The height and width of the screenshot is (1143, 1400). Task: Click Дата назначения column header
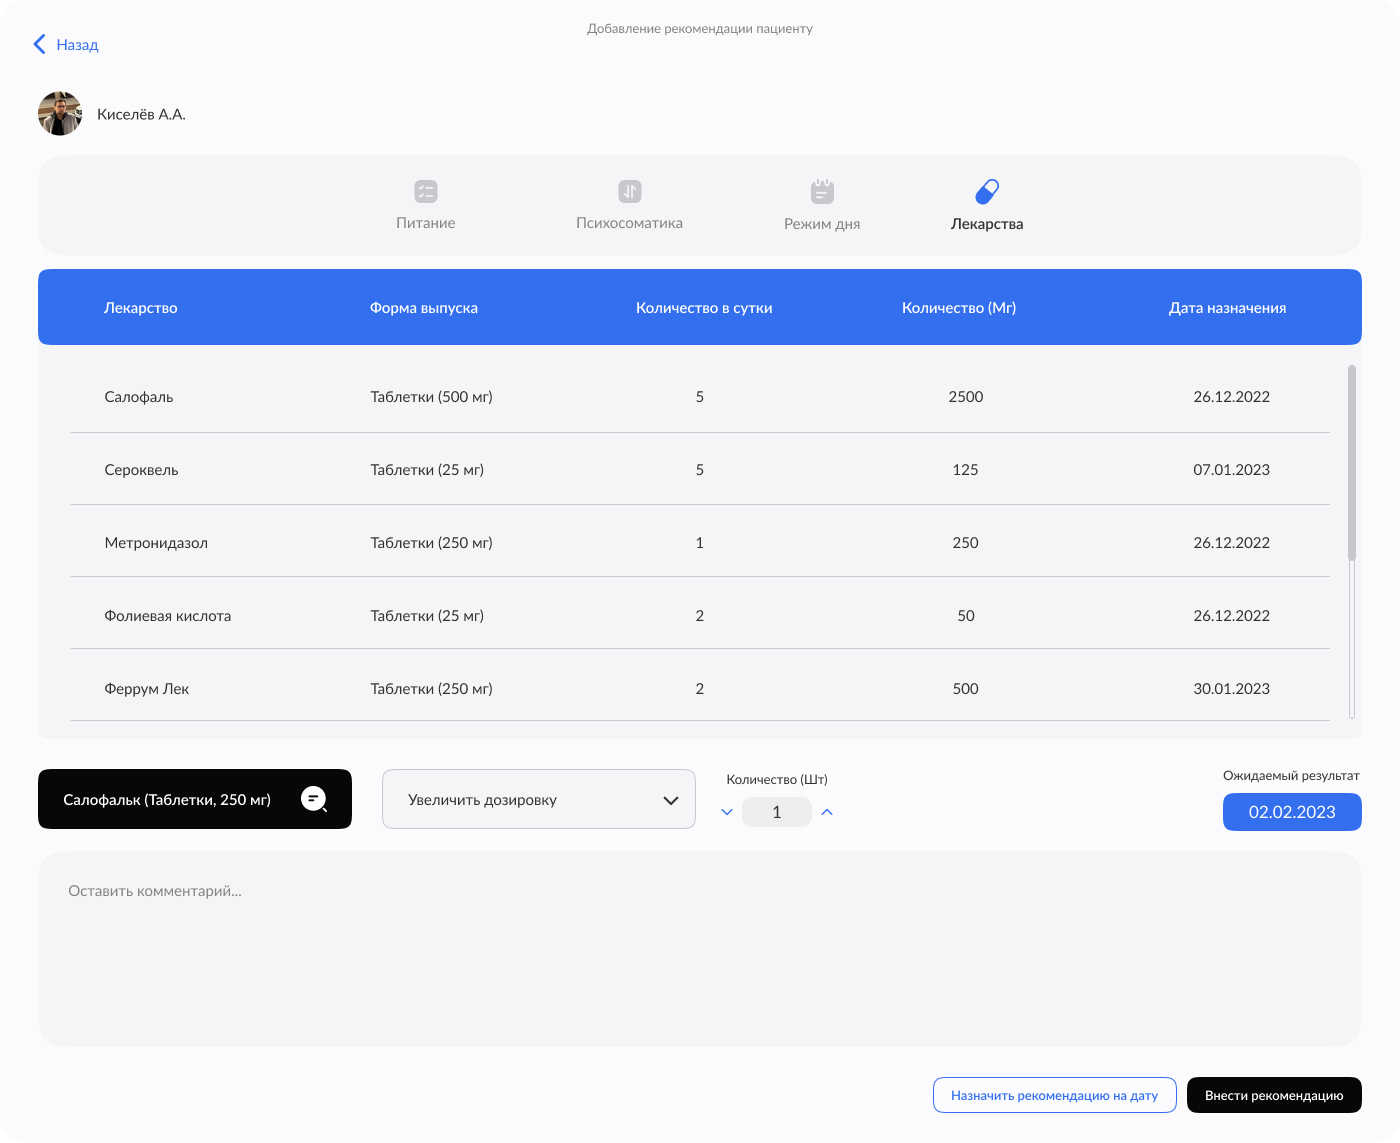[1228, 308]
